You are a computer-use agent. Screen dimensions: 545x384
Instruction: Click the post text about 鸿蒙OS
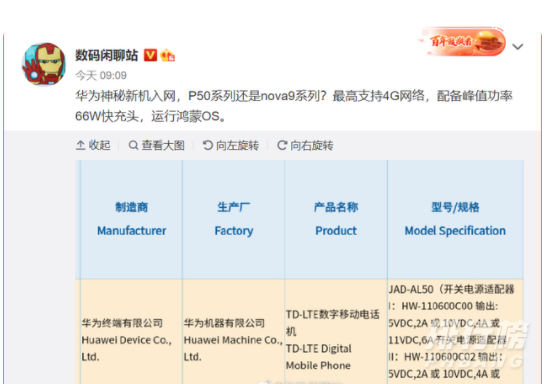[294, 106]
